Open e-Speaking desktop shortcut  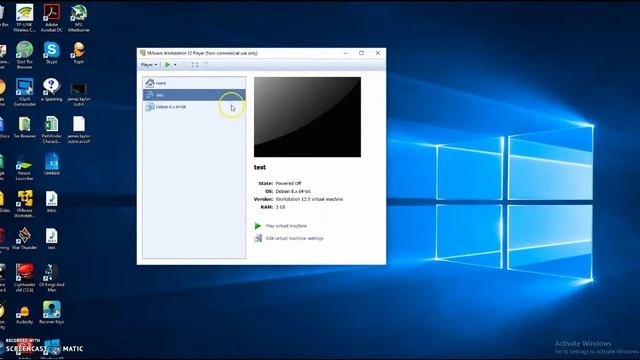tap(51, 90)
